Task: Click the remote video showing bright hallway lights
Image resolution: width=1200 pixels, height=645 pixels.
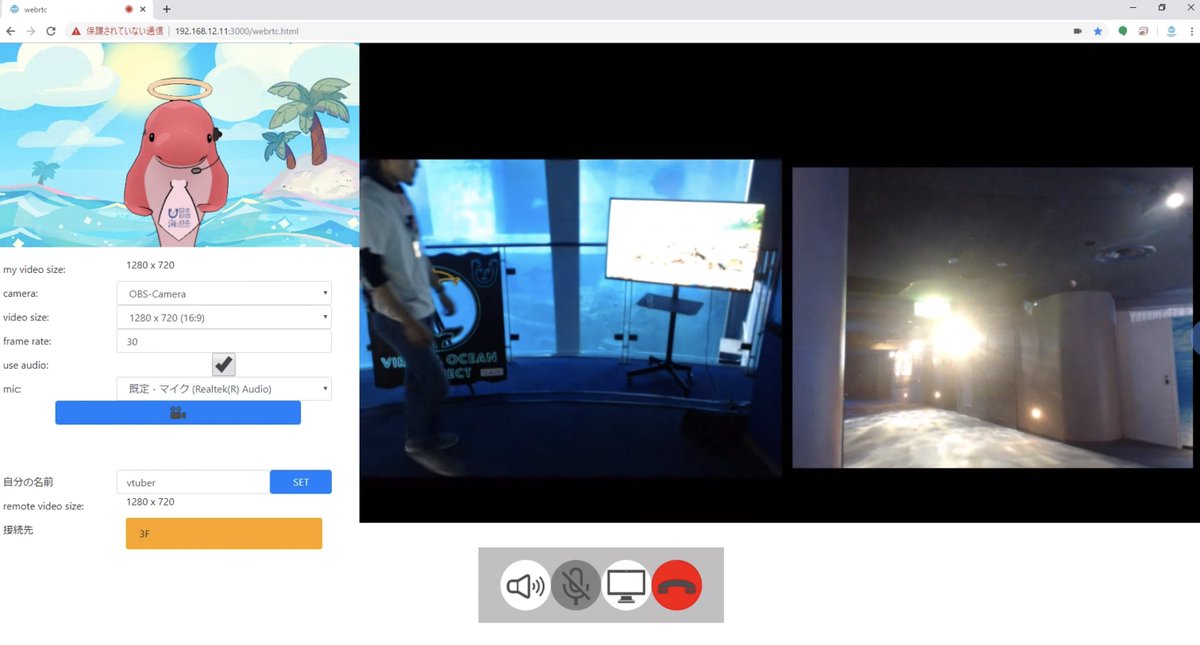Action: pyautogui.click(x=993, y=317)
